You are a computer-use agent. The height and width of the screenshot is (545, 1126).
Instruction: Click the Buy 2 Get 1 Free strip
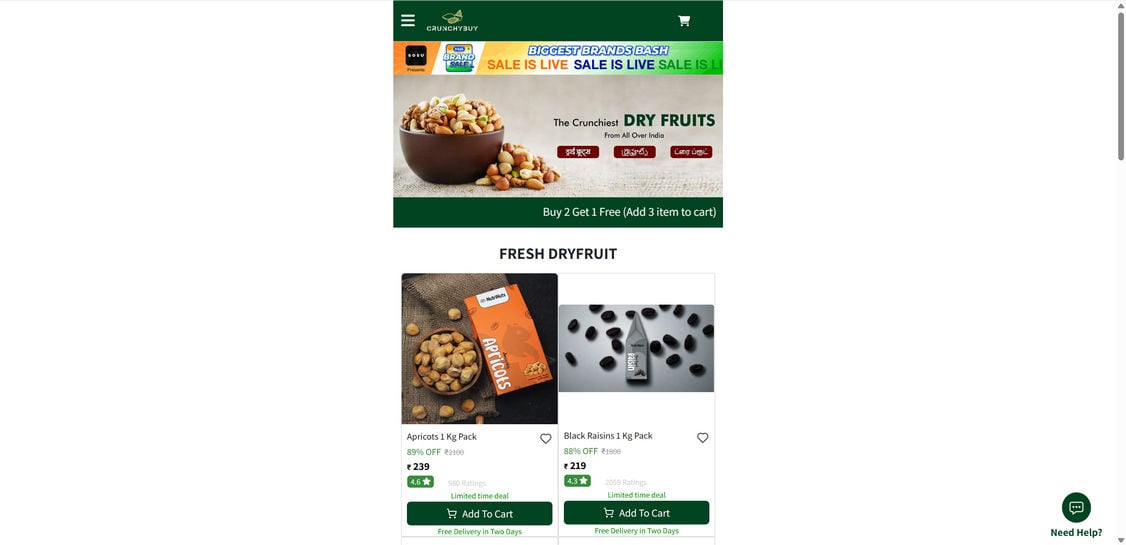(x=558, y=213)
